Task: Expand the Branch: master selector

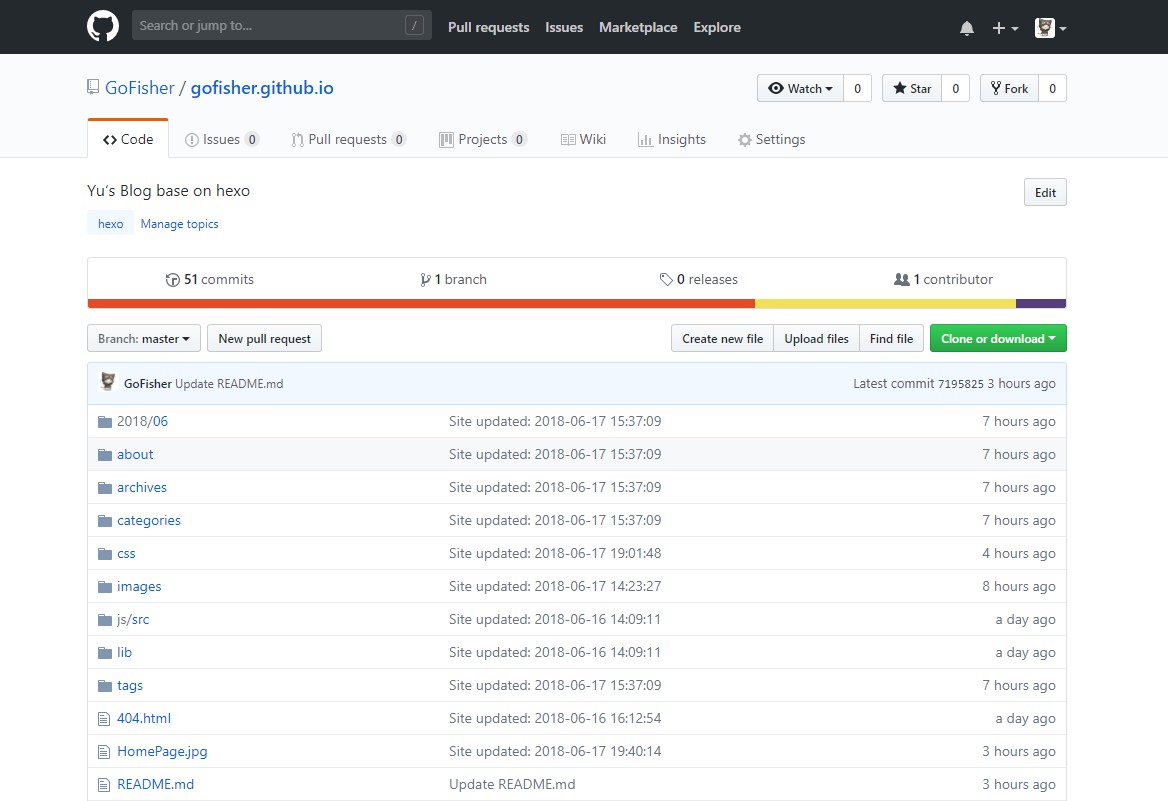Action: (144, 339)
